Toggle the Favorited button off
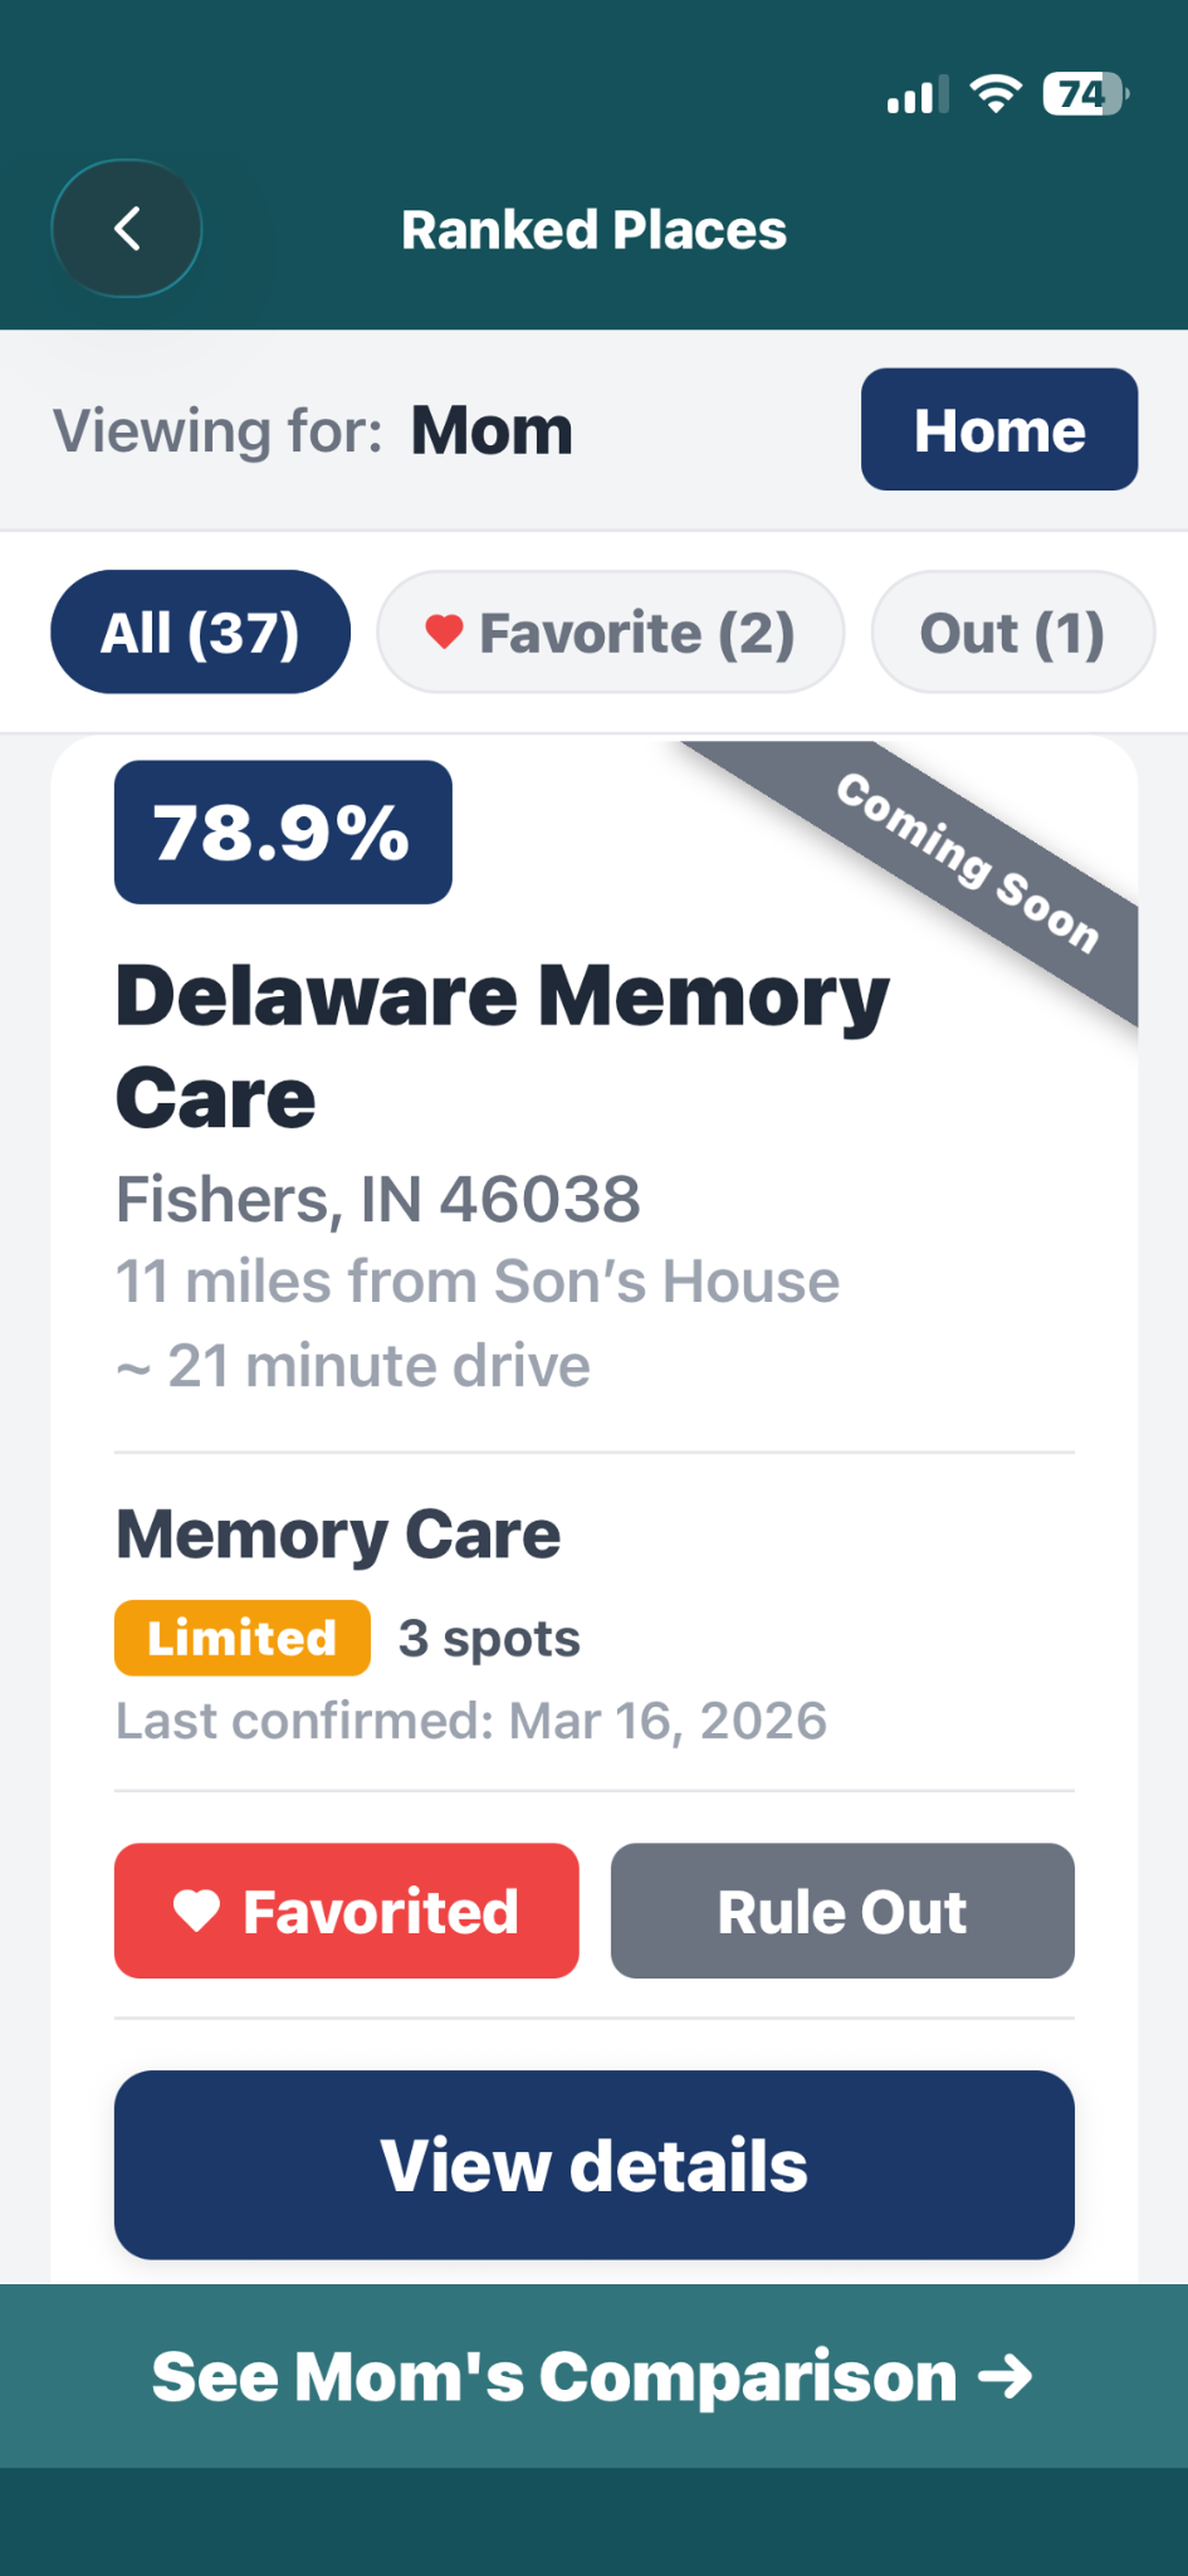This screenshot has width=1188, height=2576. (346, 1910)
